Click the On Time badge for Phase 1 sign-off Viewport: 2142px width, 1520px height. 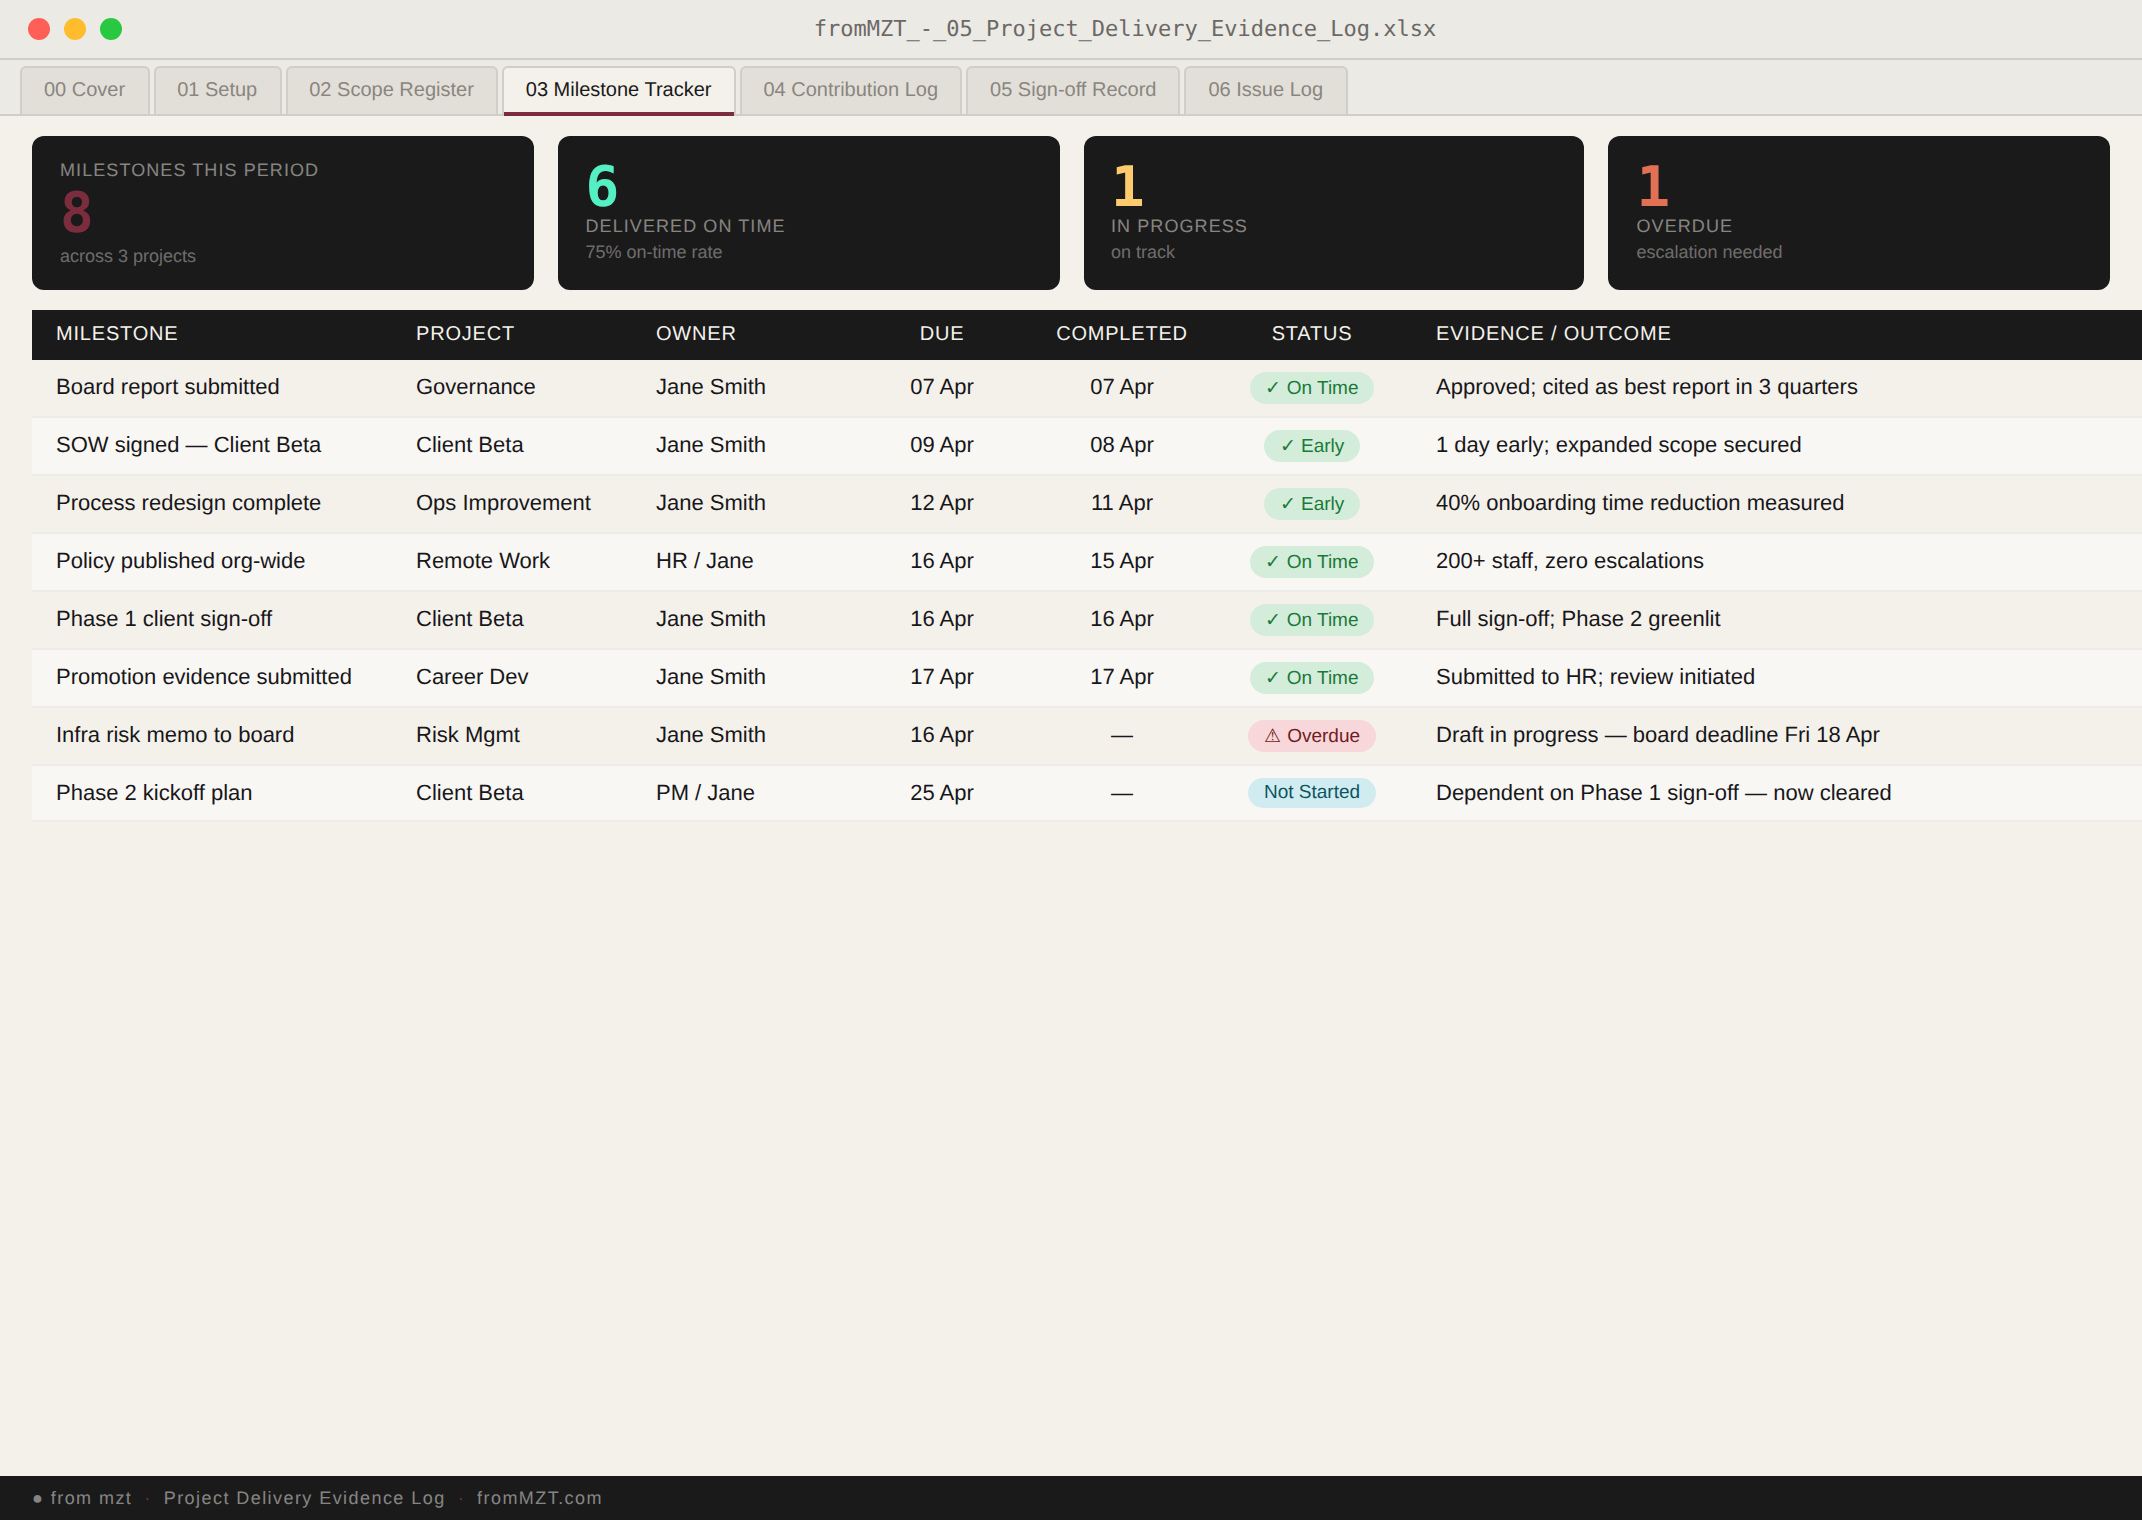click(1312, 620)
